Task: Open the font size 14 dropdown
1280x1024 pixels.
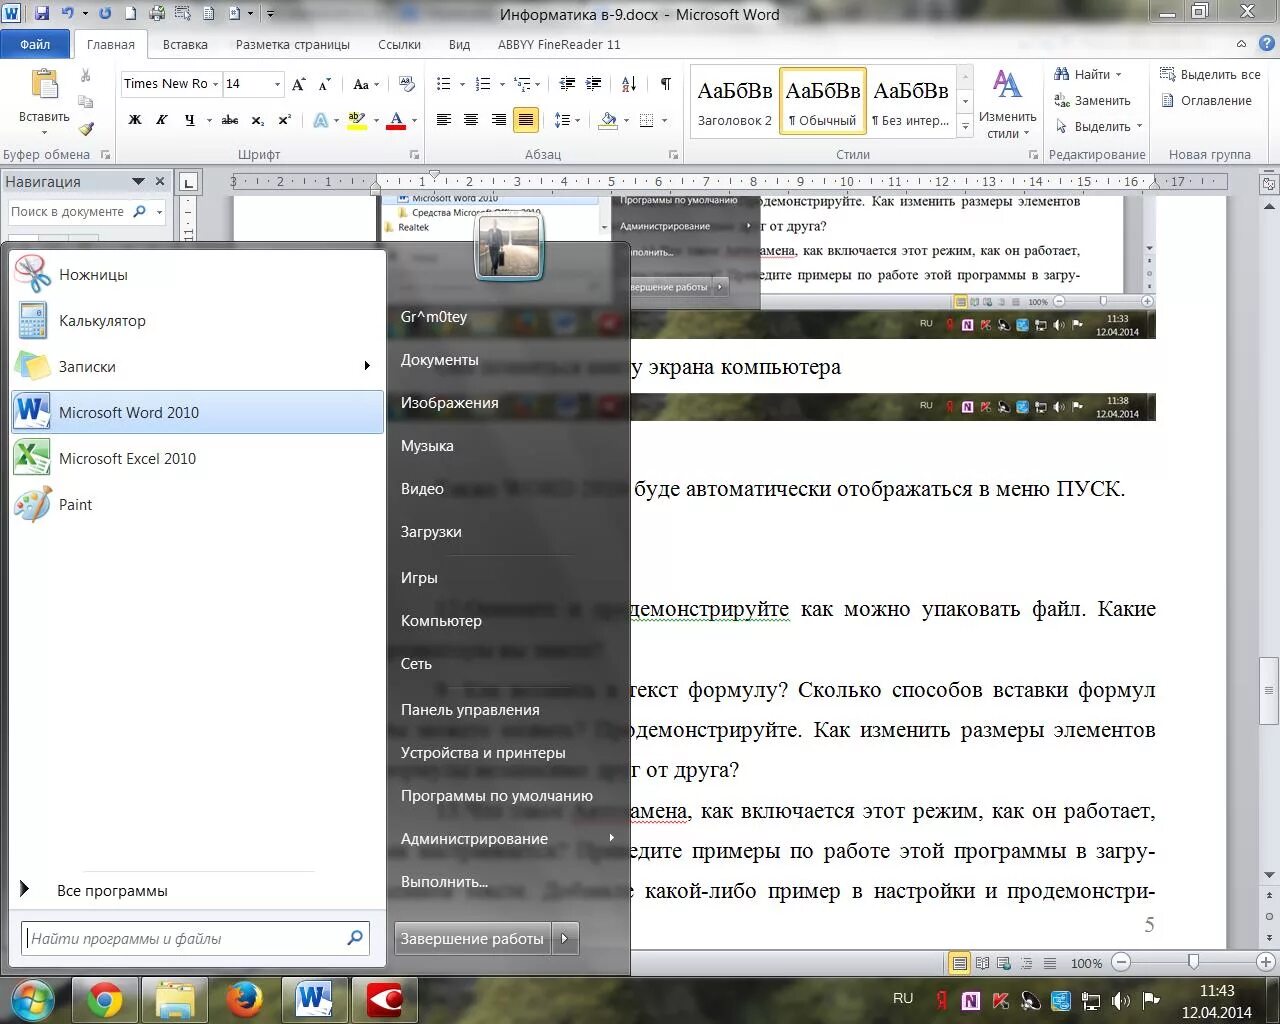Action: point(278,84)
